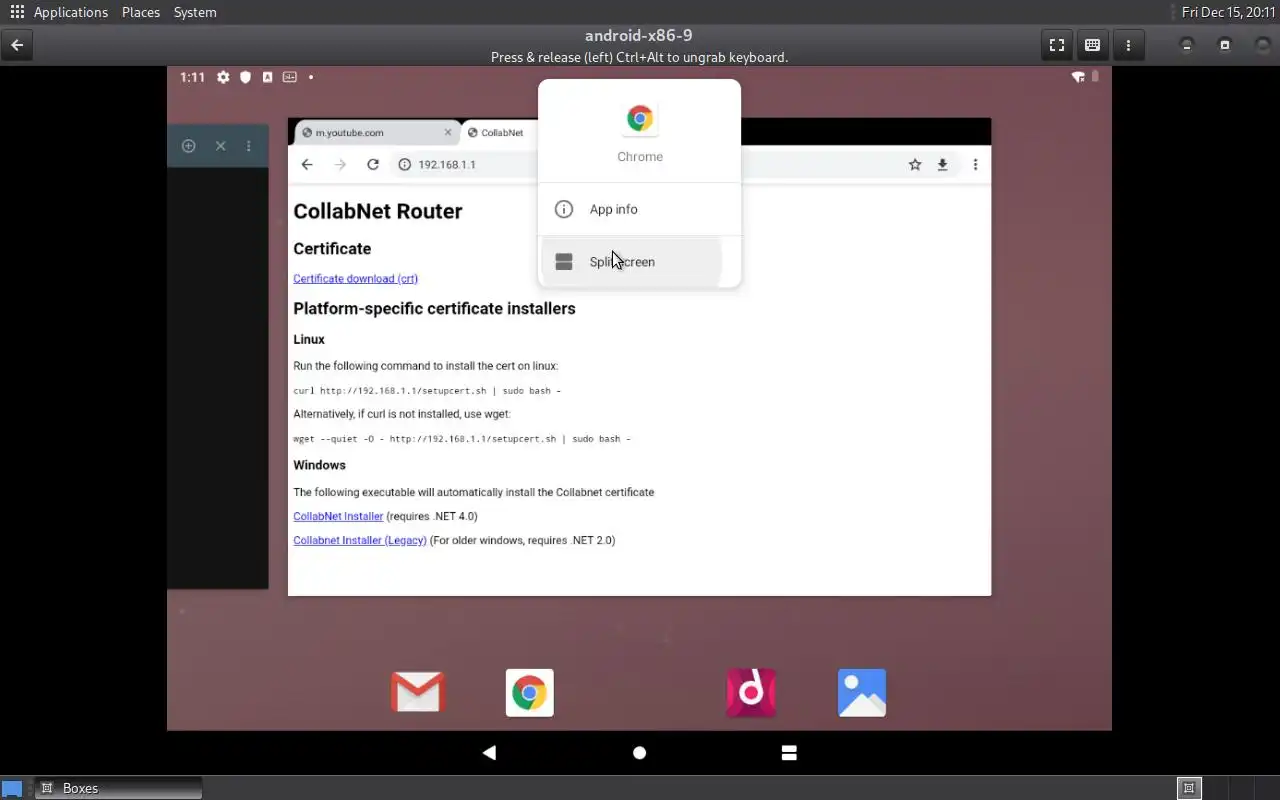The width and height of the screenshot is (1280, 800).
Task: Open the System menu
Action: pyautogui.click(x=195, y=12)
